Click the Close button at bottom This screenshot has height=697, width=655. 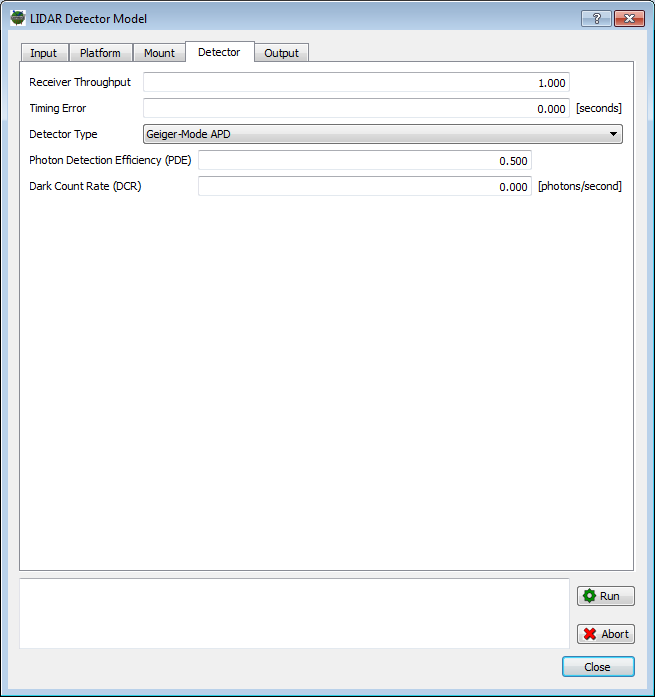point(597,667)
